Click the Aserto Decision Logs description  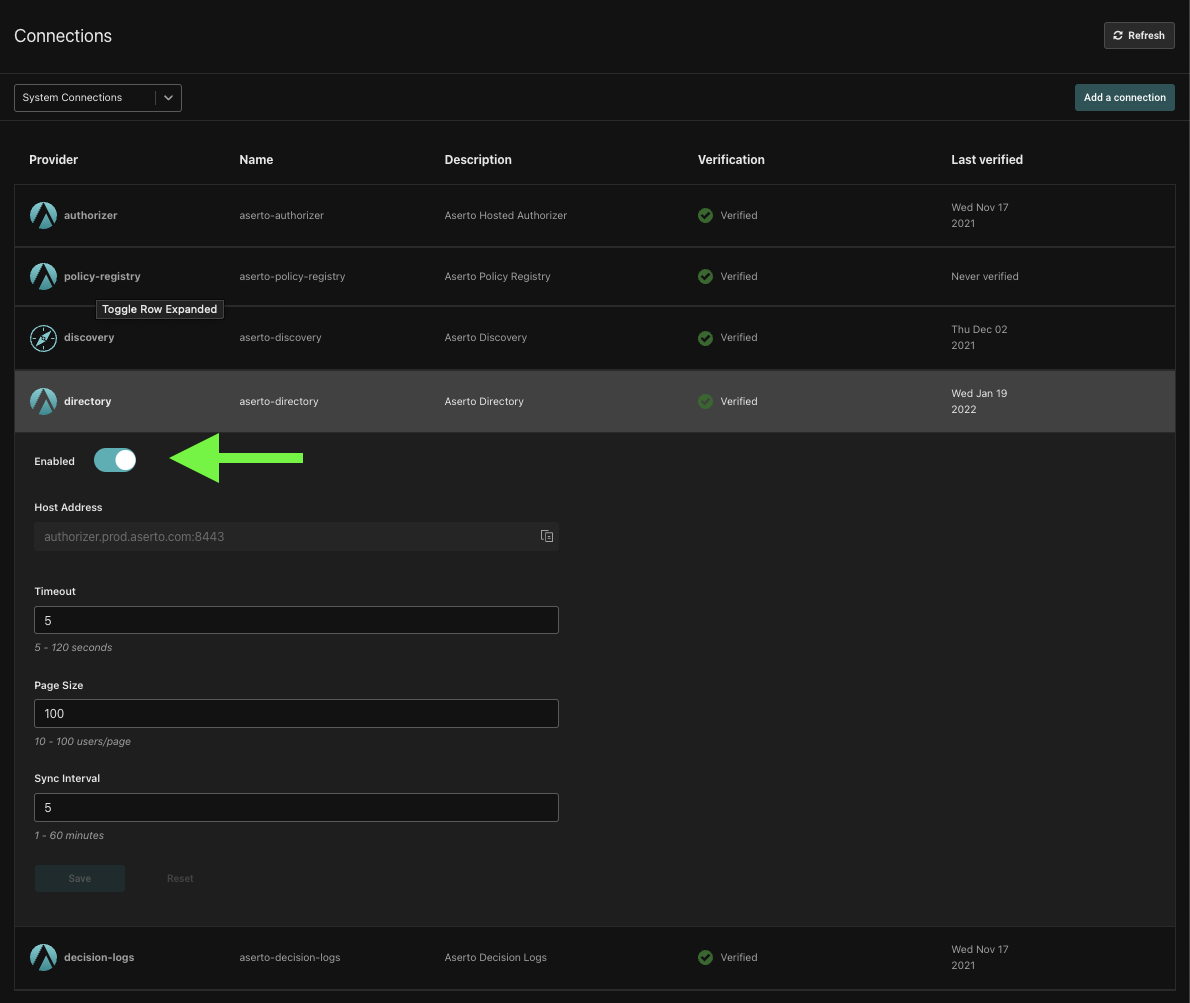click(496, 957)
